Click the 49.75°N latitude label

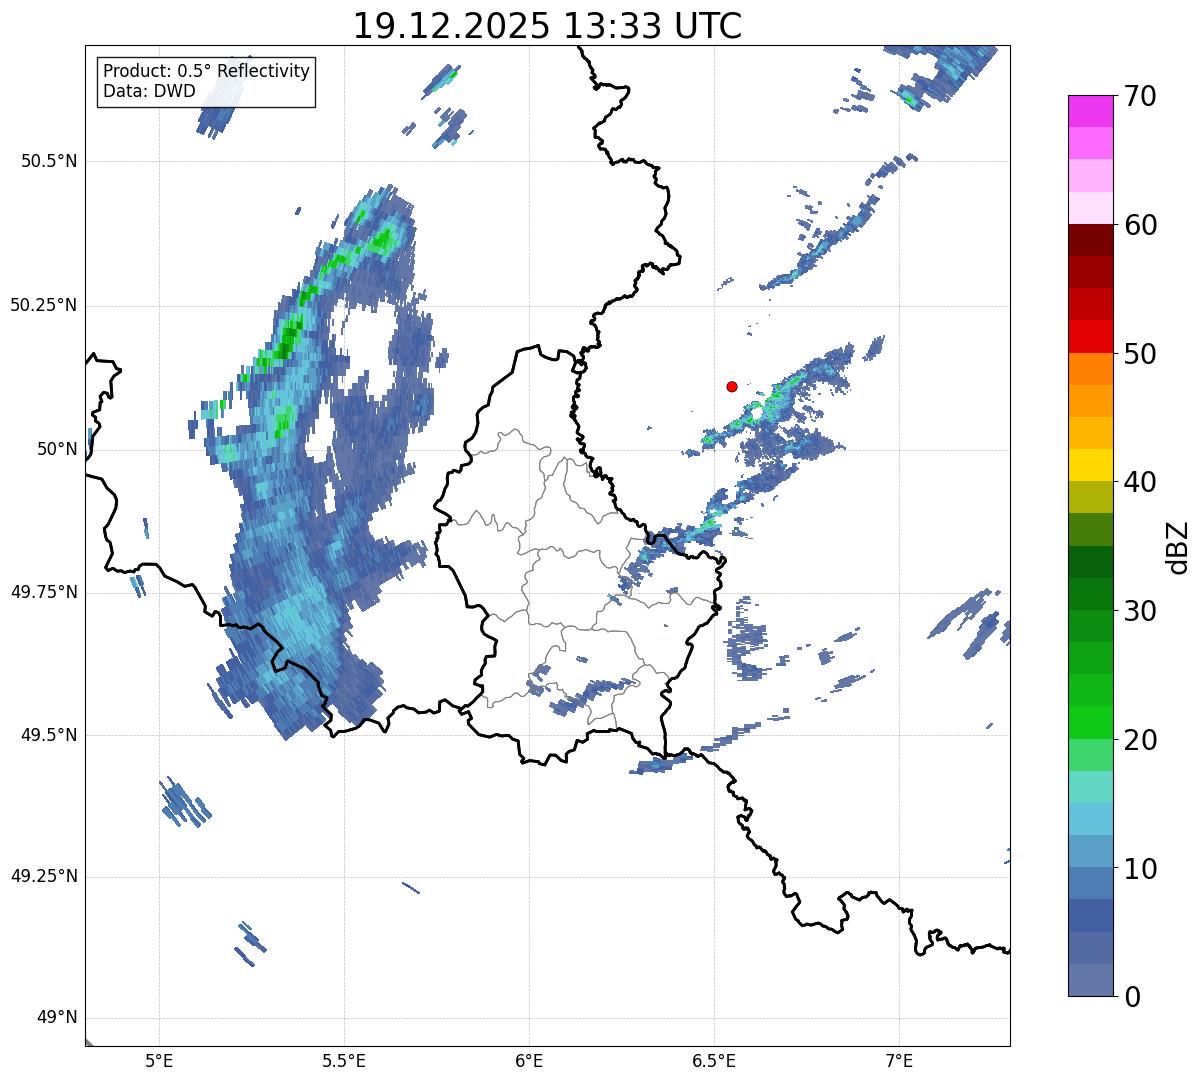pyautogui.click(x=44, y=592)
